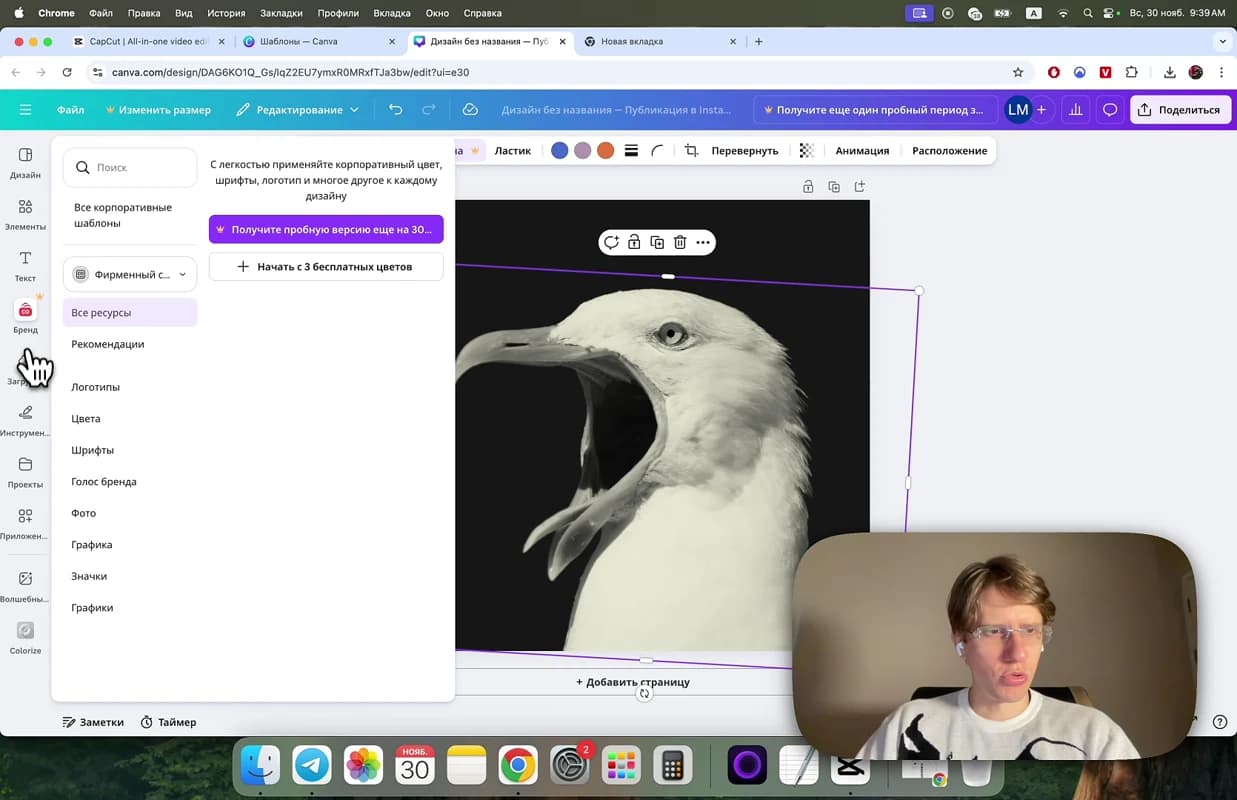Open the Canva hamburger main menu
Viewport: 1237px width, 800px height.
[x=25, y=110]
